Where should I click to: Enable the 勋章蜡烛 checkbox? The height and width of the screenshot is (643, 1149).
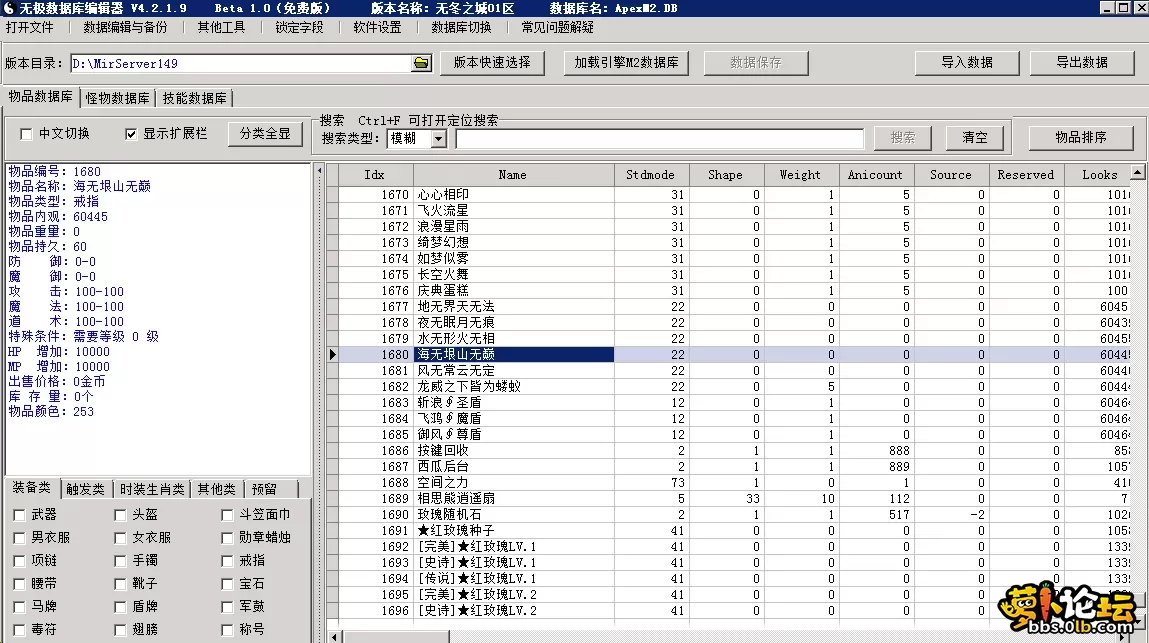(x=227, y=538)
